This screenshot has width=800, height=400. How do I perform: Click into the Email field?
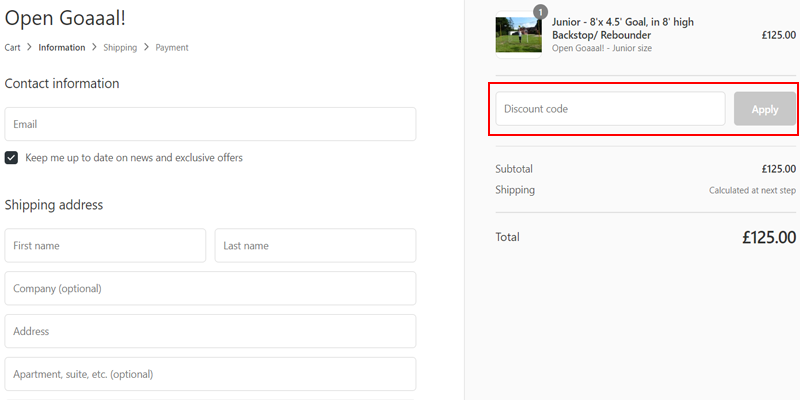click(210, 124)
